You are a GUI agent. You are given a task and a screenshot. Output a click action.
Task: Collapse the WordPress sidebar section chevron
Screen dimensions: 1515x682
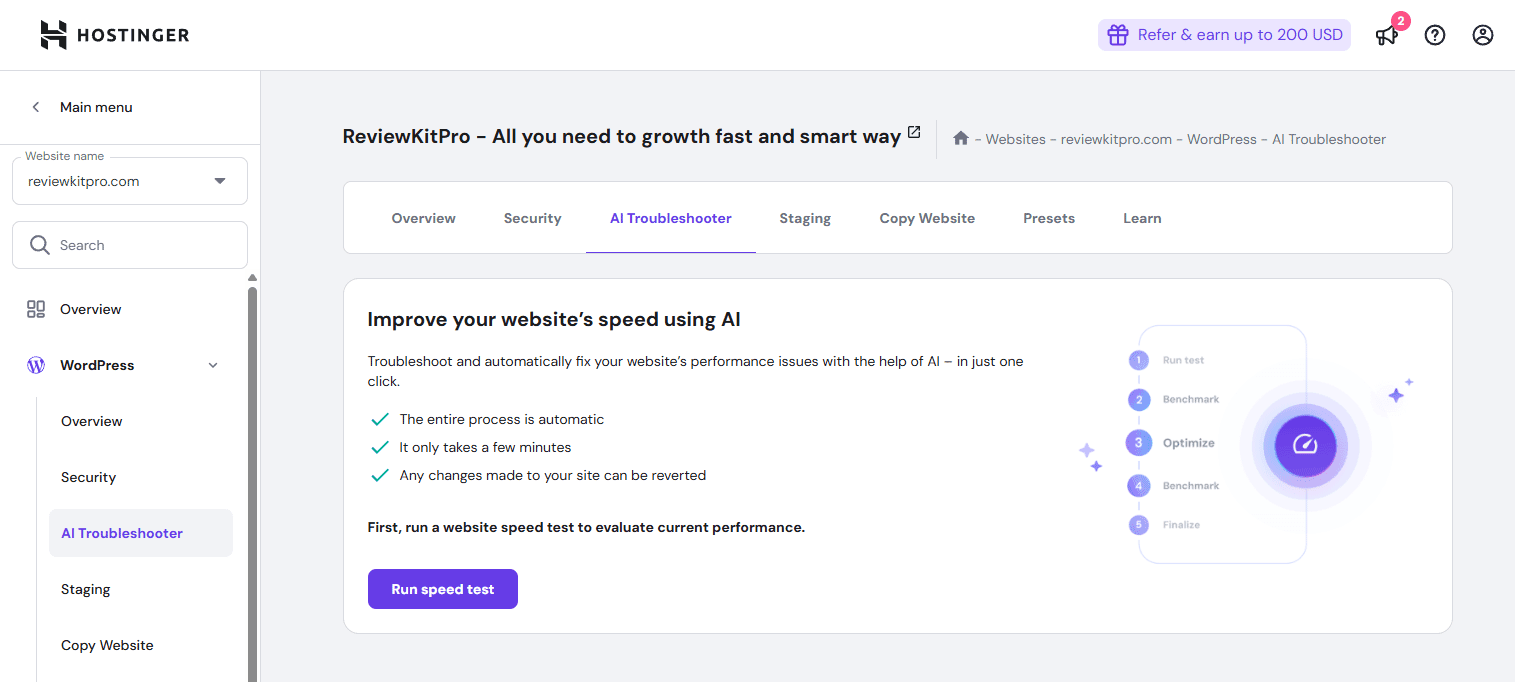coord(213,365)
